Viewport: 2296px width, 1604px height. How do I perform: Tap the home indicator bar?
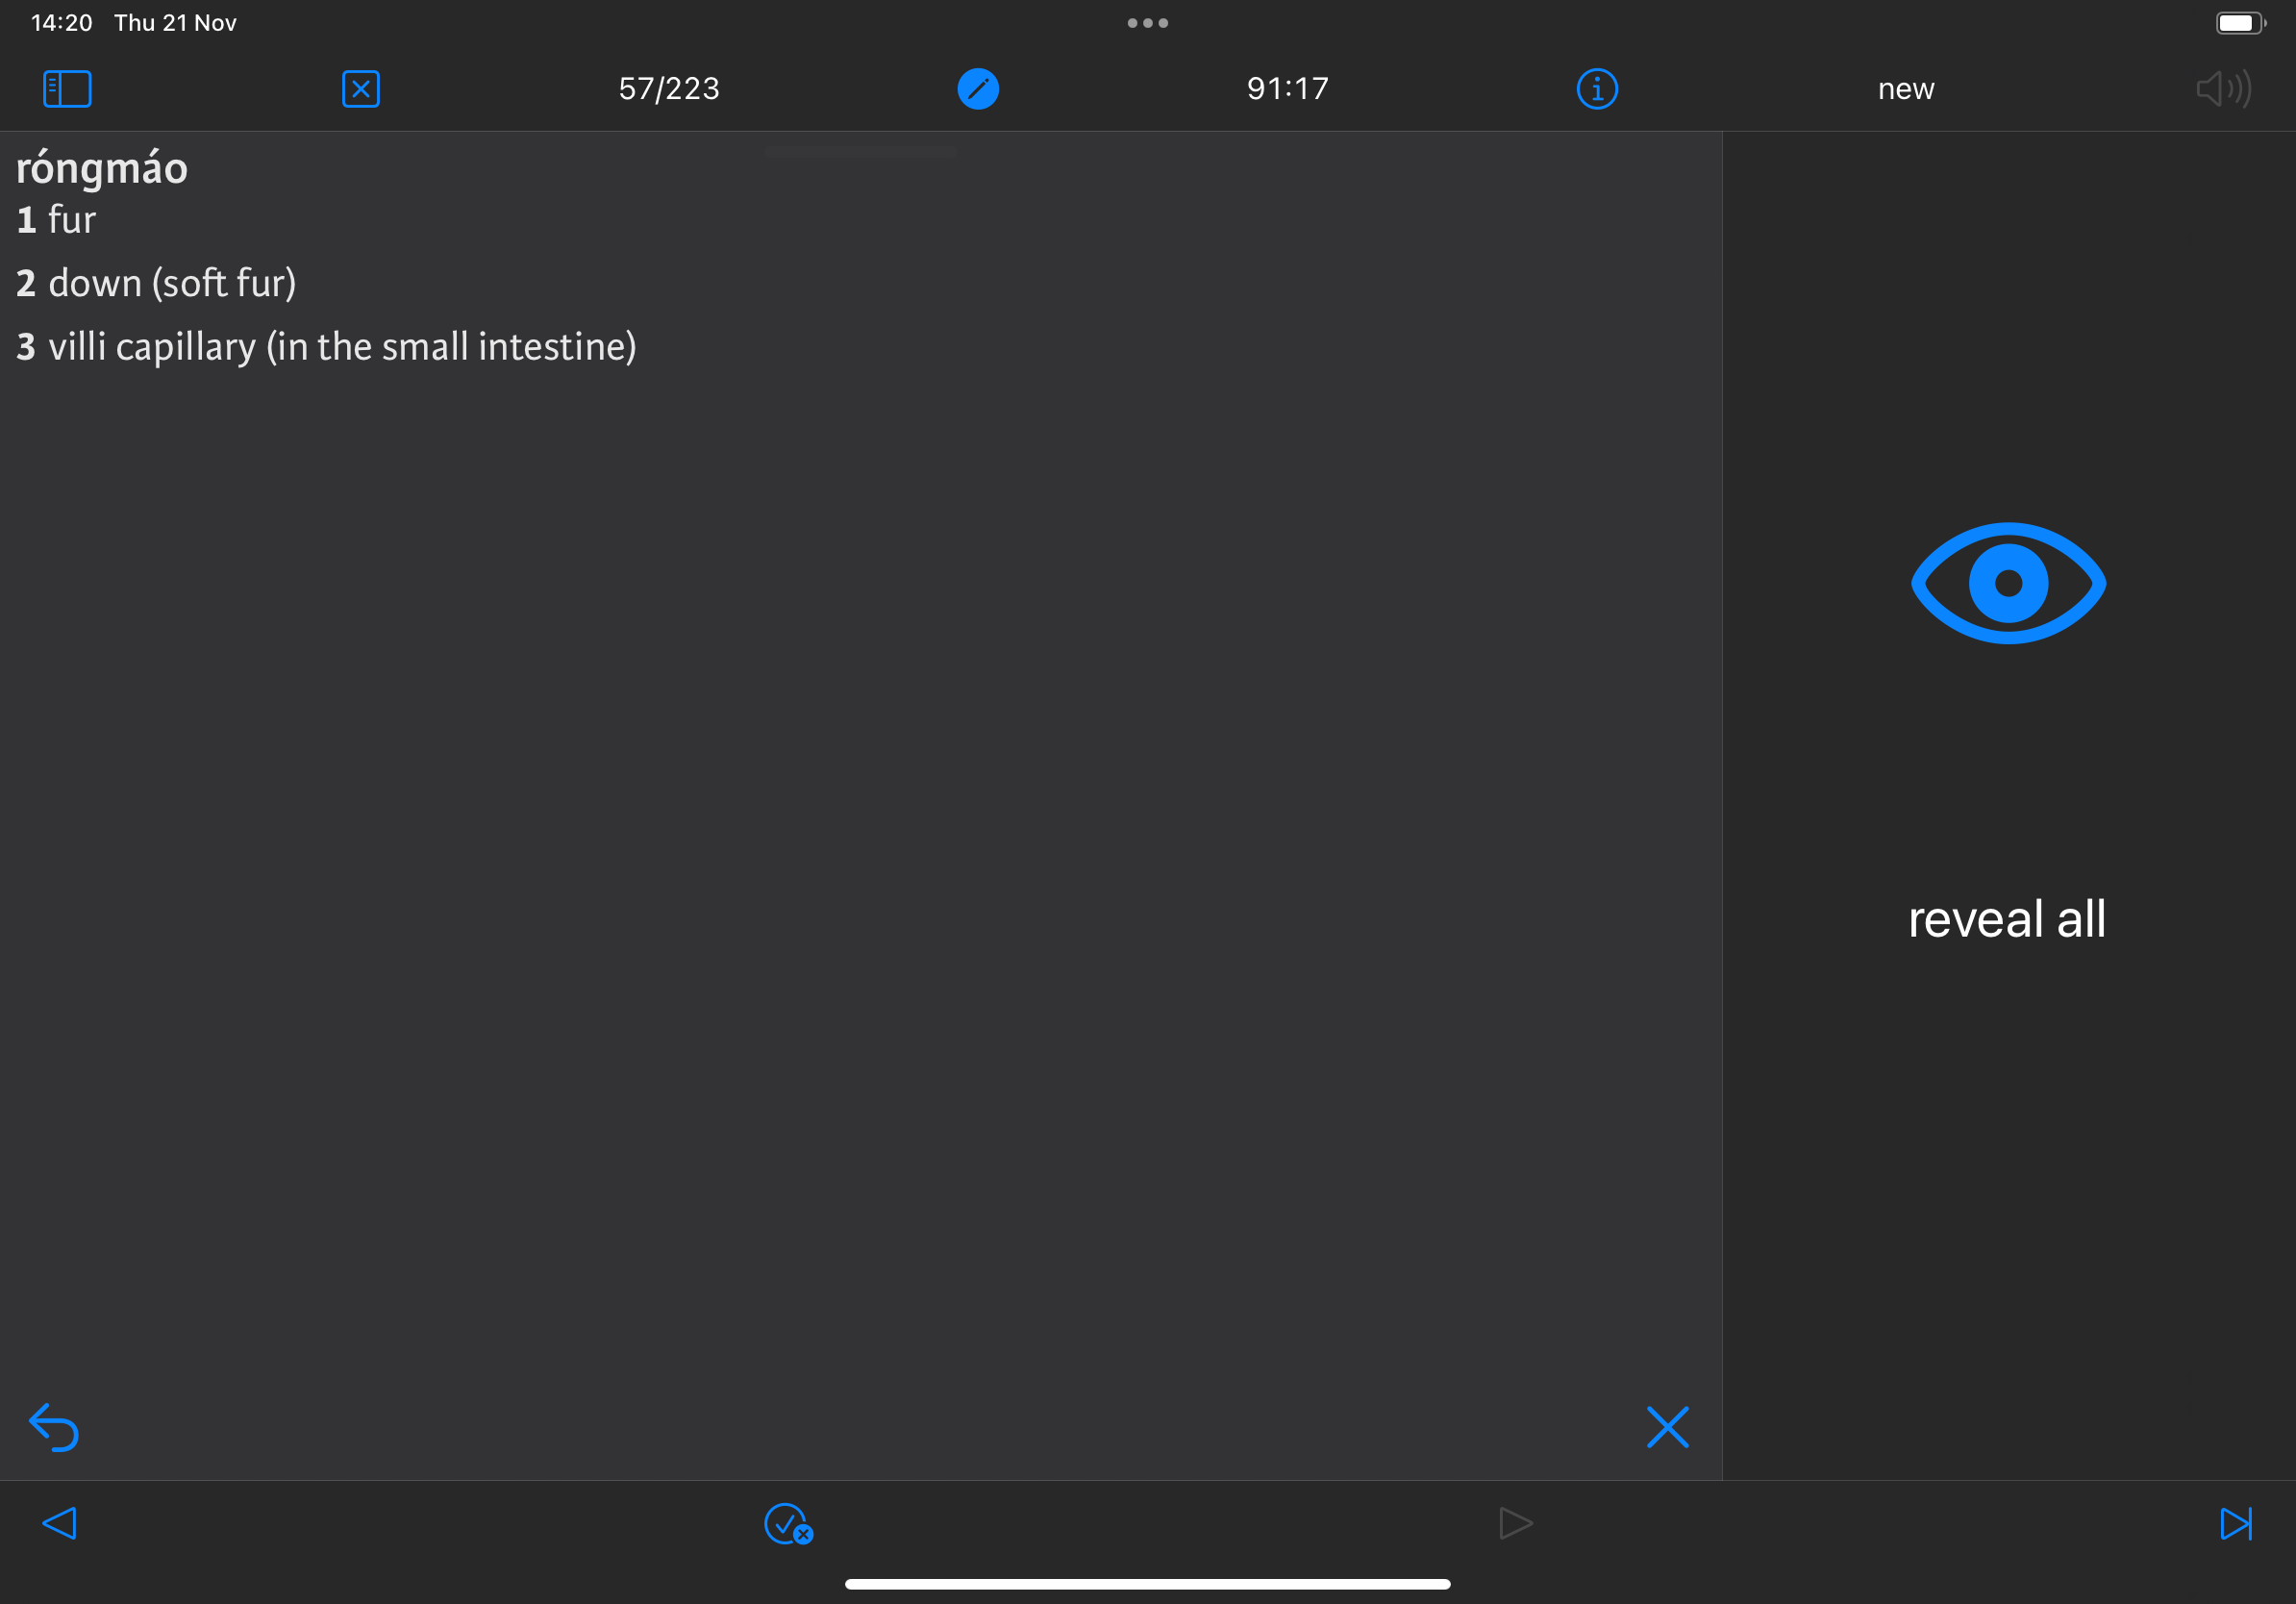pyautogui.click(x=1148, y=1584)
